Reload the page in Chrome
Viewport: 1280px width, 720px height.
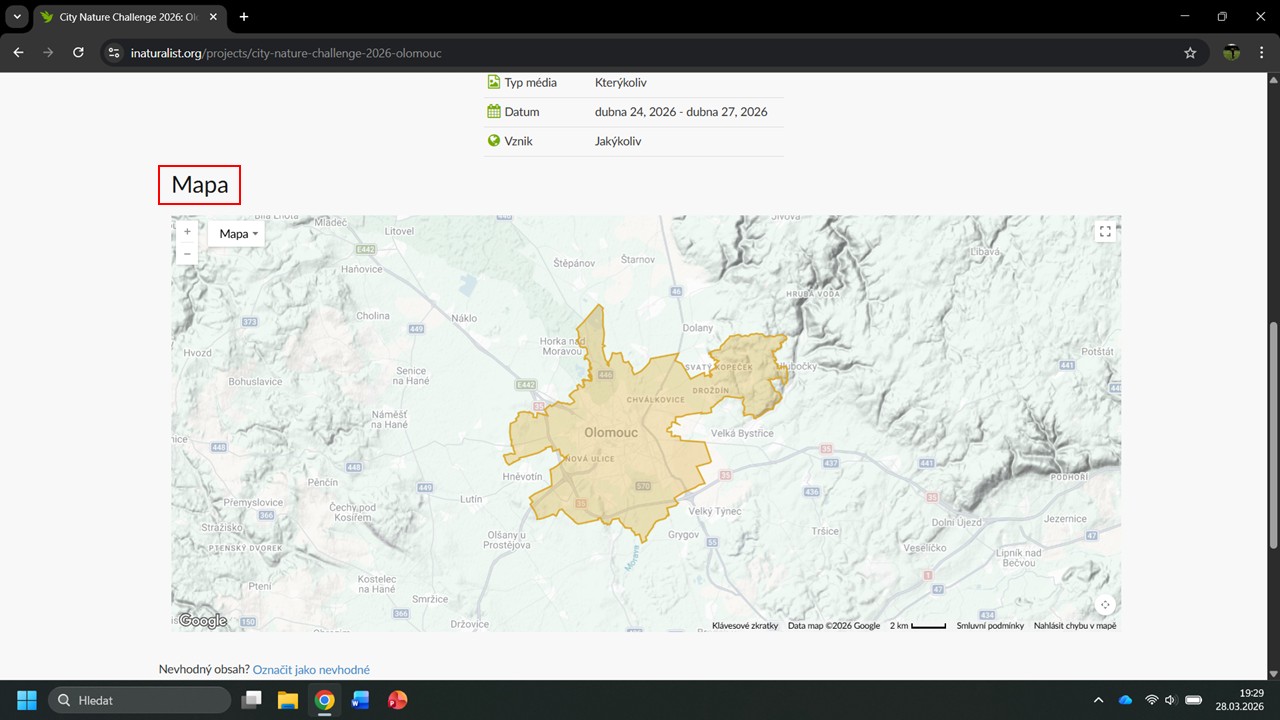pyautogui.click(x=78, y=53)
